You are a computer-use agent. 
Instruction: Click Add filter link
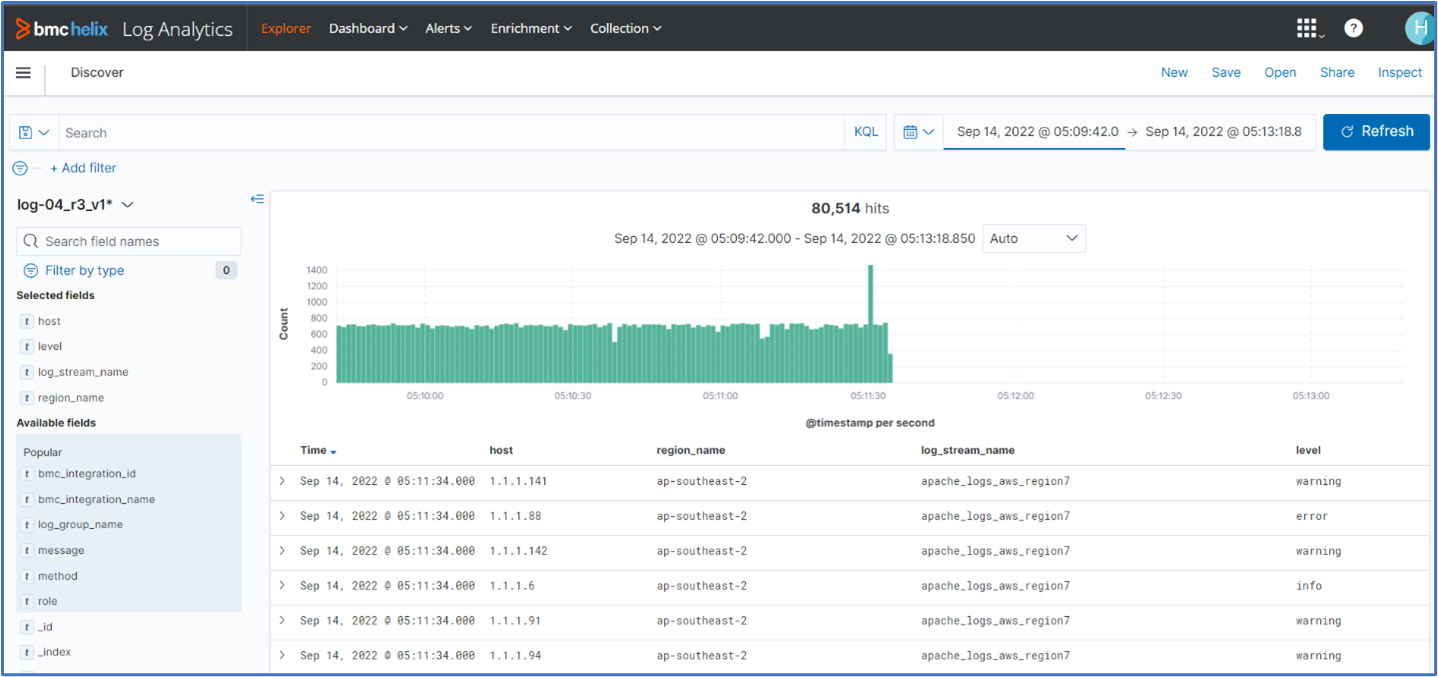coord(83,168)
